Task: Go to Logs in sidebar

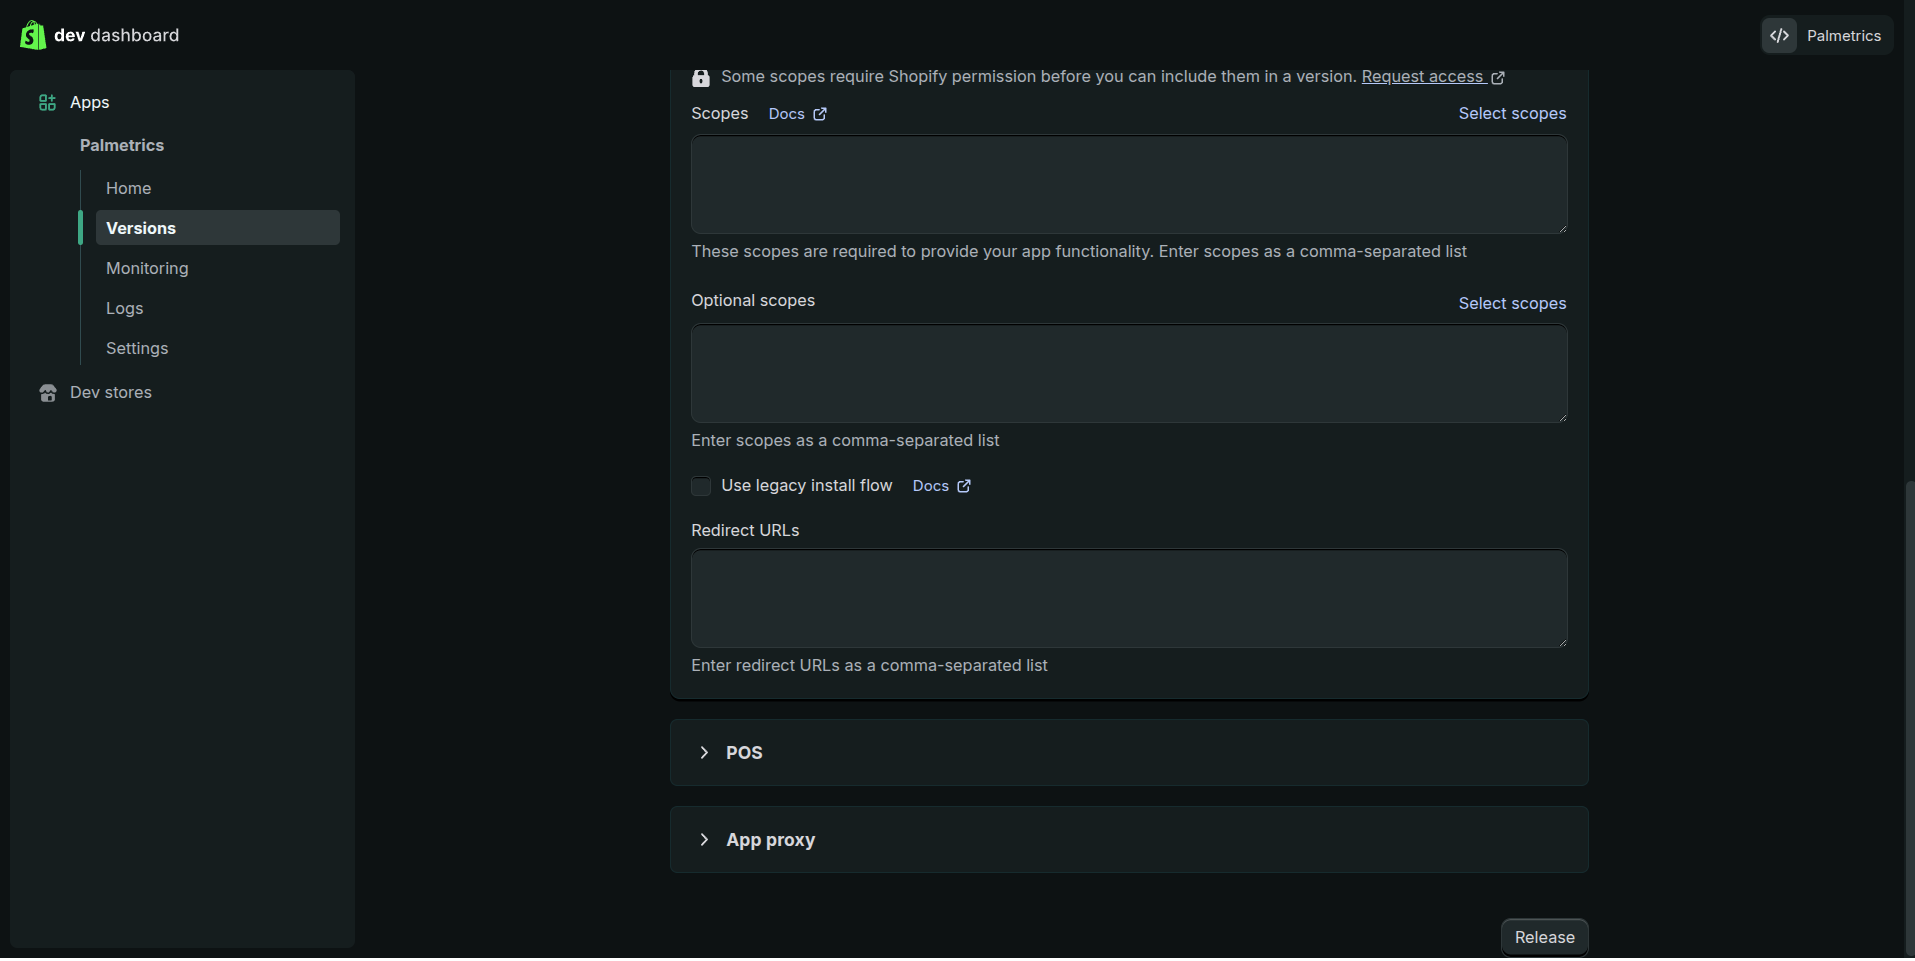Action: pyautogui.click(x=124, y=308)
